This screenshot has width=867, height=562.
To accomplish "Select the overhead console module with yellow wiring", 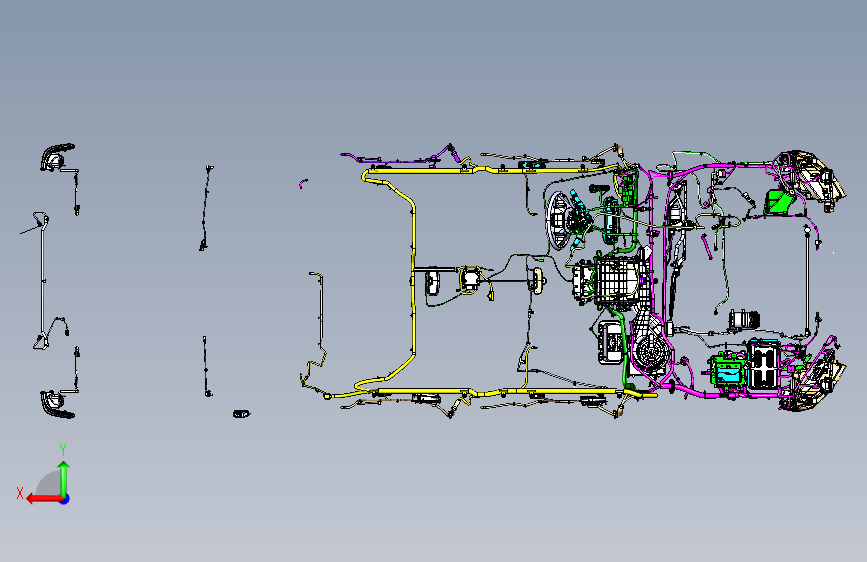I will (470, 280).
